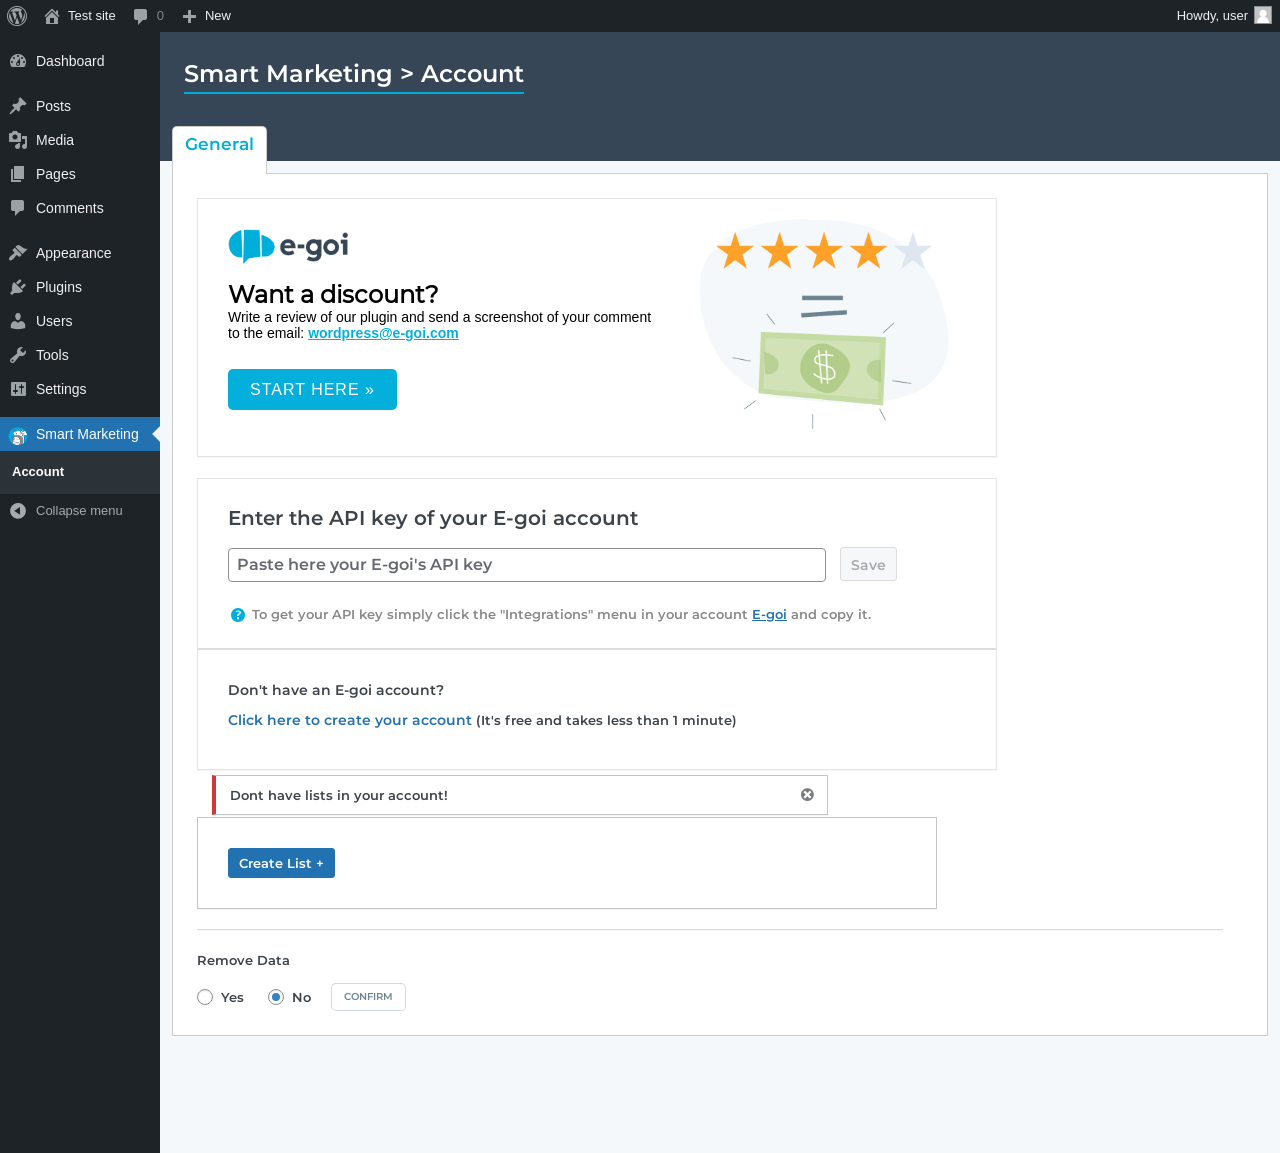
Task: Click the 'Dont have lists in your account!' text
Action: tap(339, 796)
